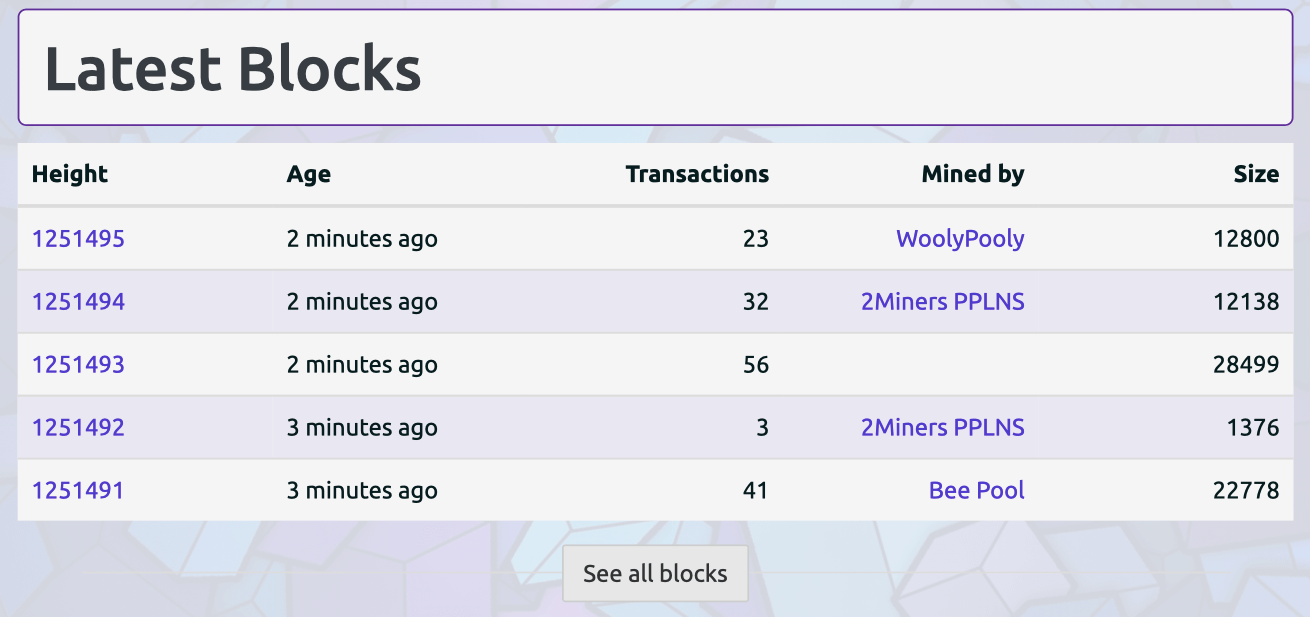Image resolution: width=1310 pixels, height=617 pixels.
Task: Open 2Miners PPLNS link for block 1251492
Action: (x=943, y=427)
